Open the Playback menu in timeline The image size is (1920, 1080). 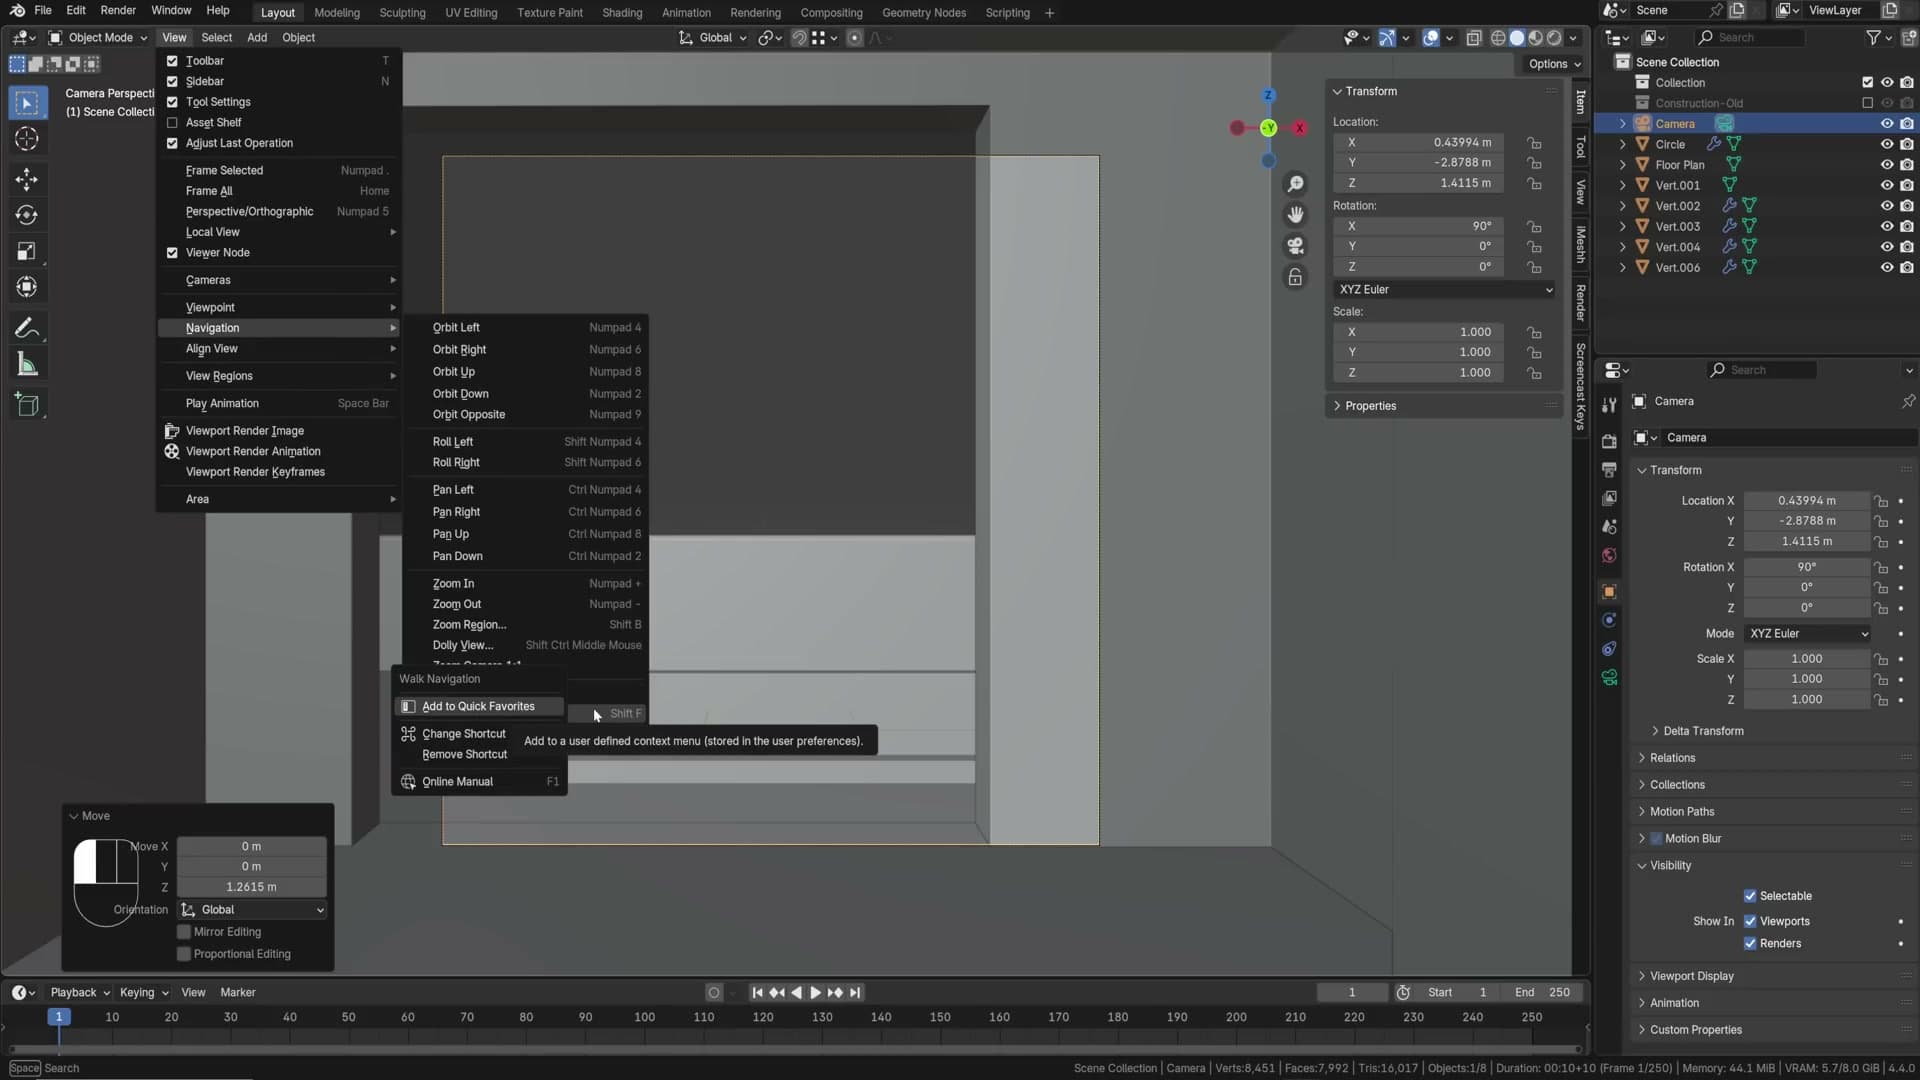(79, 993)
